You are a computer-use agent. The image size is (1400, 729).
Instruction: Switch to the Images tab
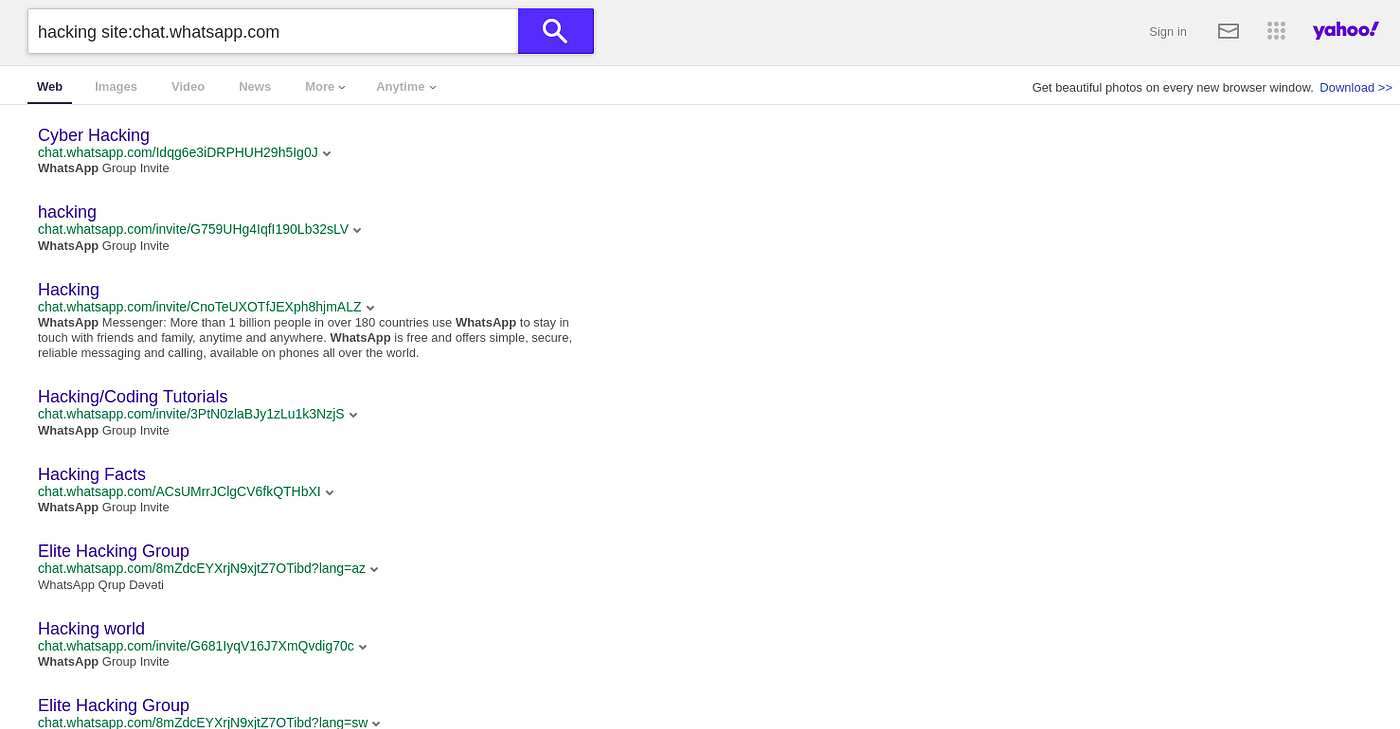click(116, 87)
